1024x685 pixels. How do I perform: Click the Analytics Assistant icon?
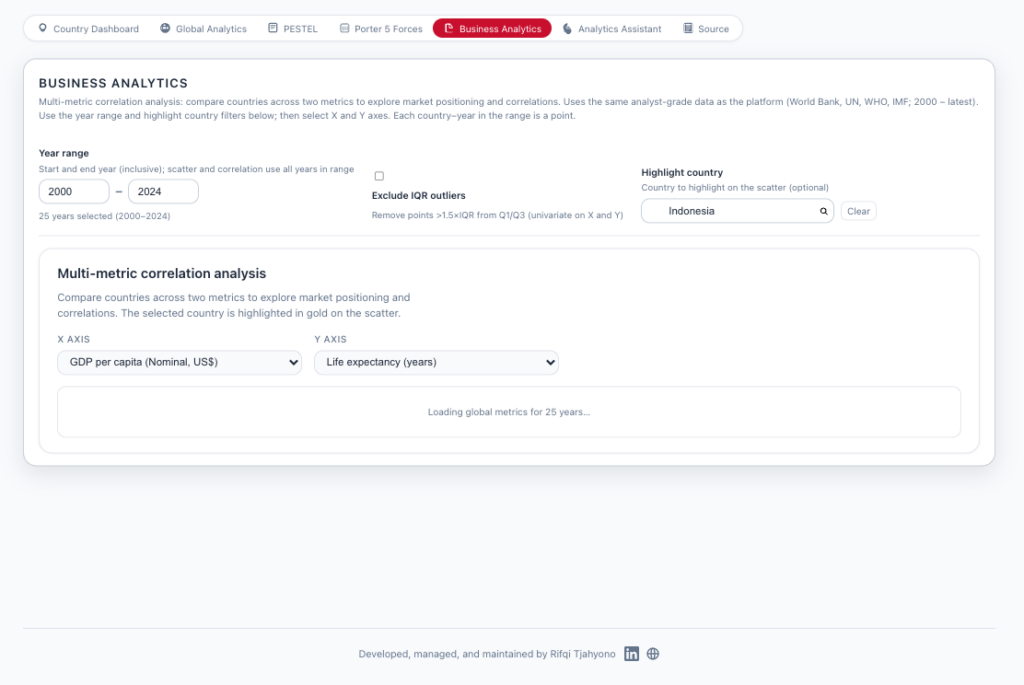point(568,29)
